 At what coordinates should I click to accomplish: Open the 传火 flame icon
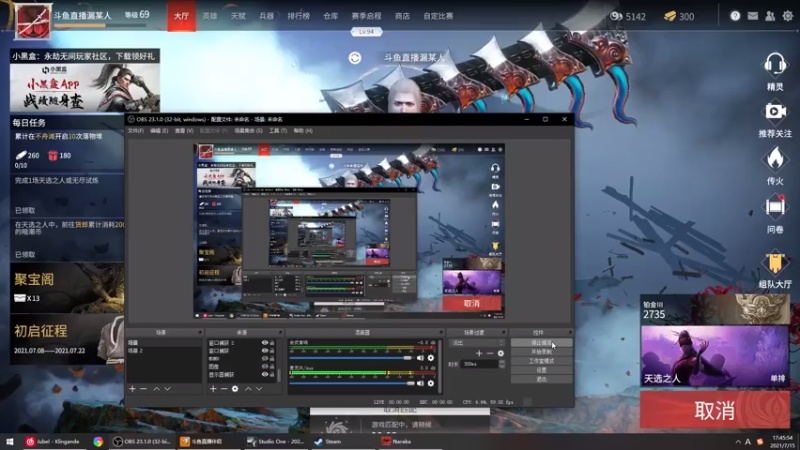774,159
